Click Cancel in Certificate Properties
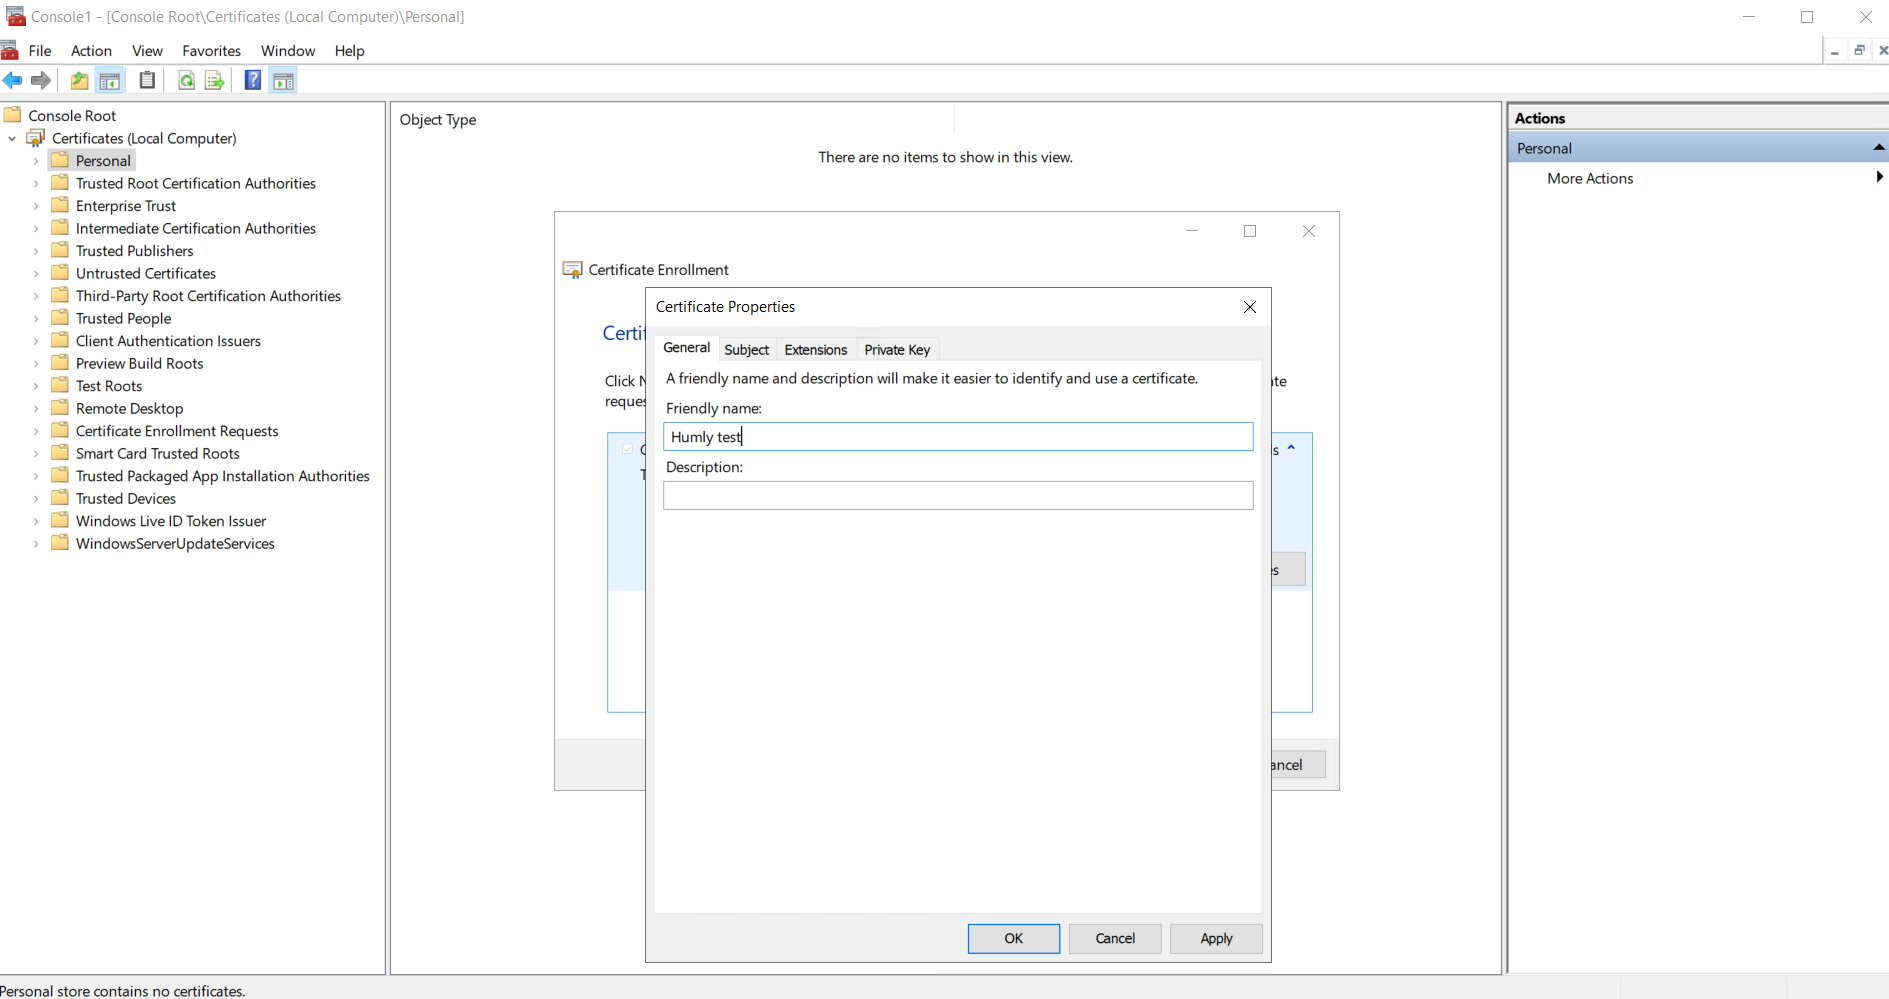The height and width of the screenshot is (999, 1889). point(1115,939)
